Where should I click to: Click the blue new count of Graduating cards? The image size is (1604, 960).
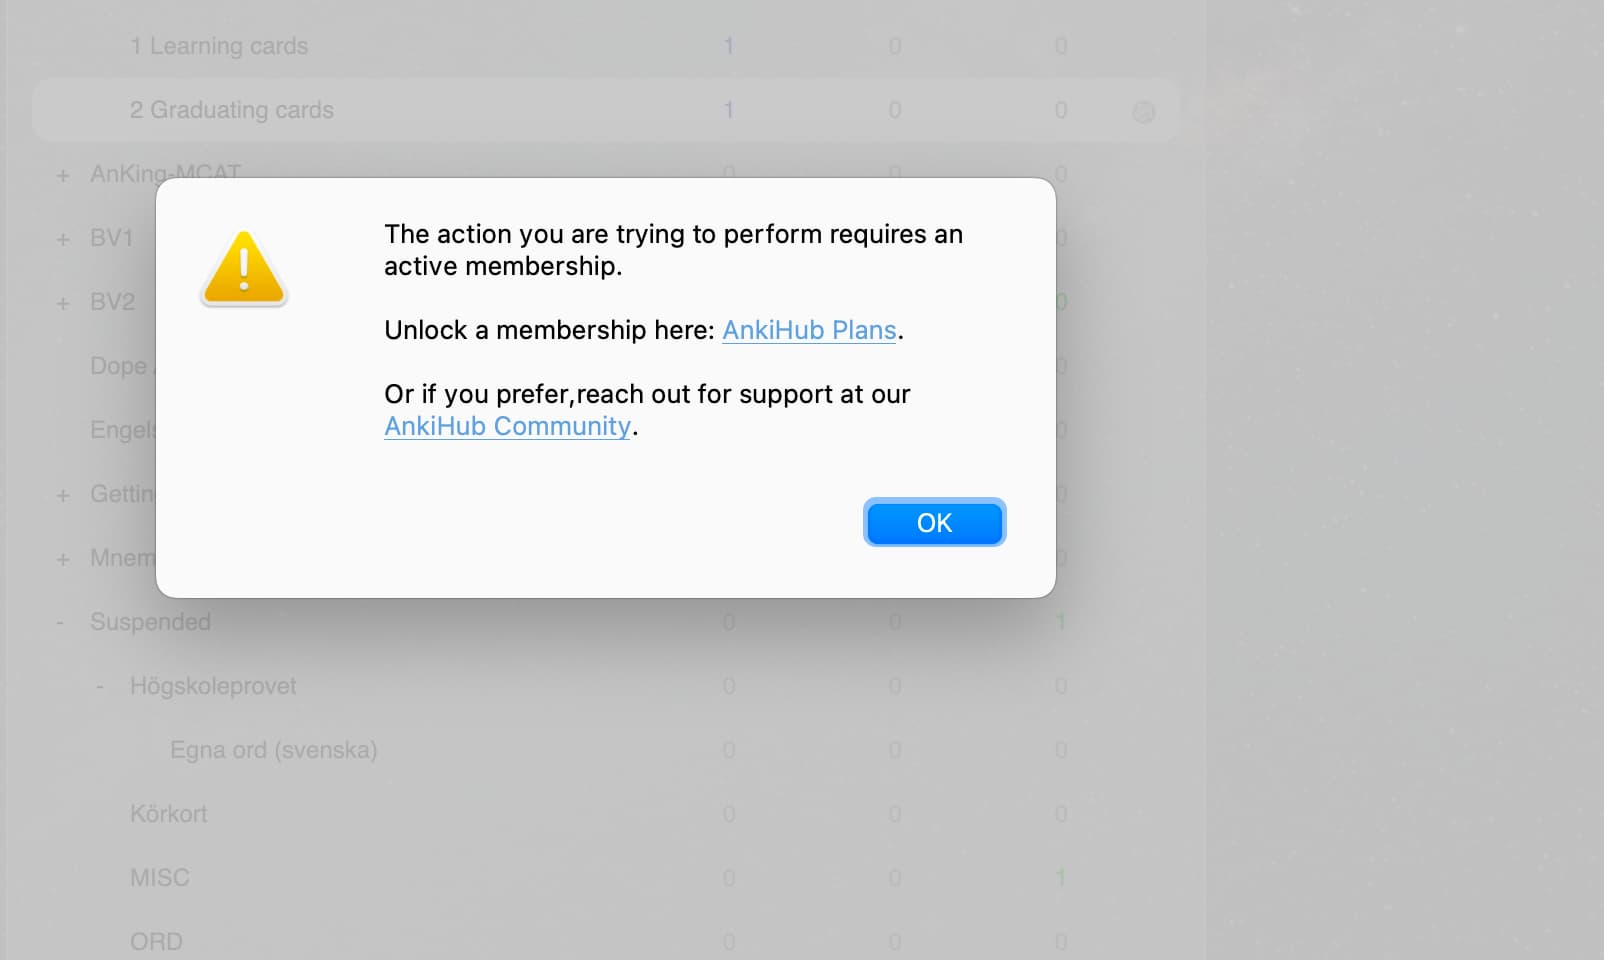click(729, 110)
